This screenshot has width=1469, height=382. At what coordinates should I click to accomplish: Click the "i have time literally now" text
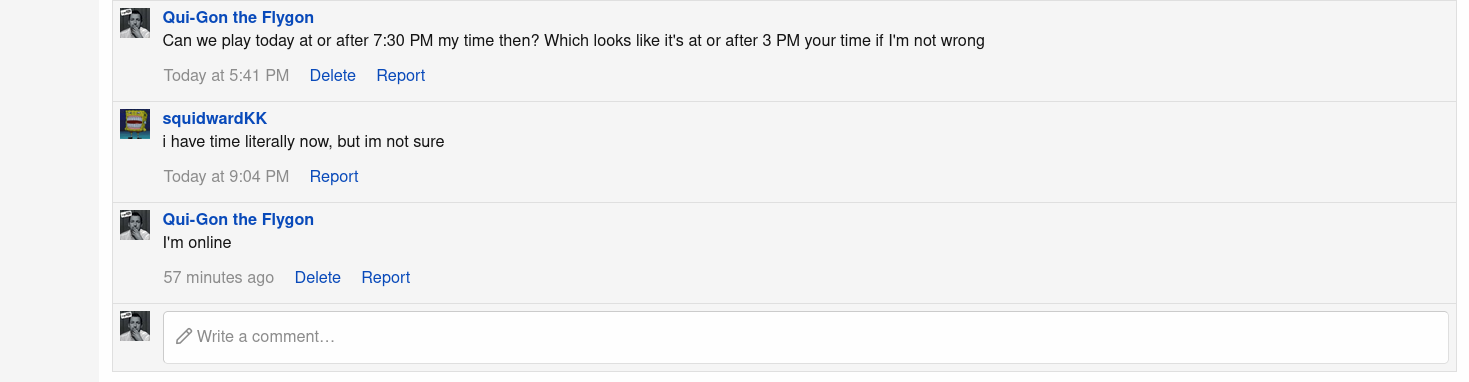click(304, 141)
